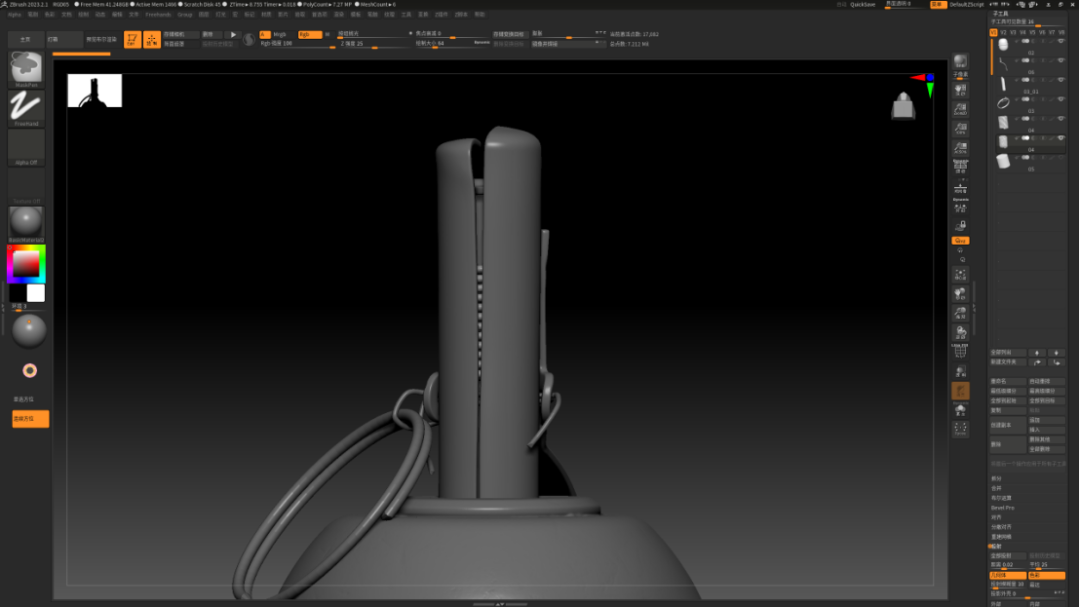
Task: Collapse the 投射 (Project) section
Action: coord(996,546)
